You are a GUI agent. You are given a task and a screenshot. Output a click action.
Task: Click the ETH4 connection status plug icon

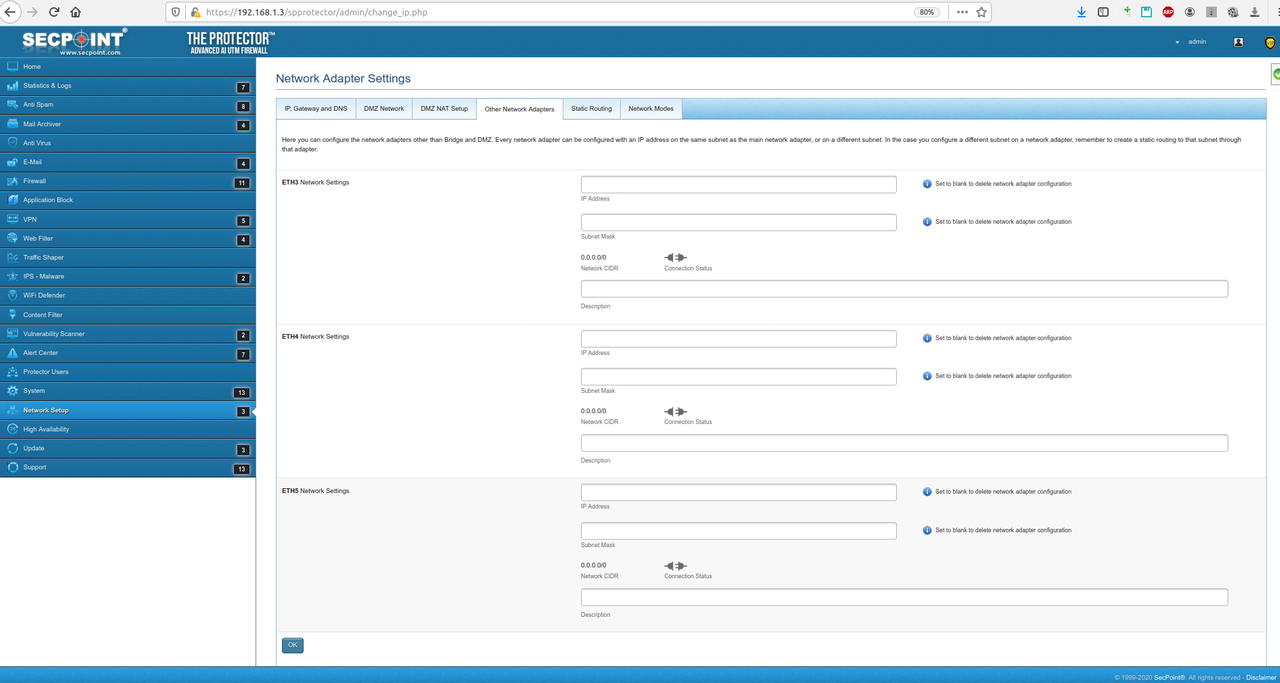click(676, 412)
